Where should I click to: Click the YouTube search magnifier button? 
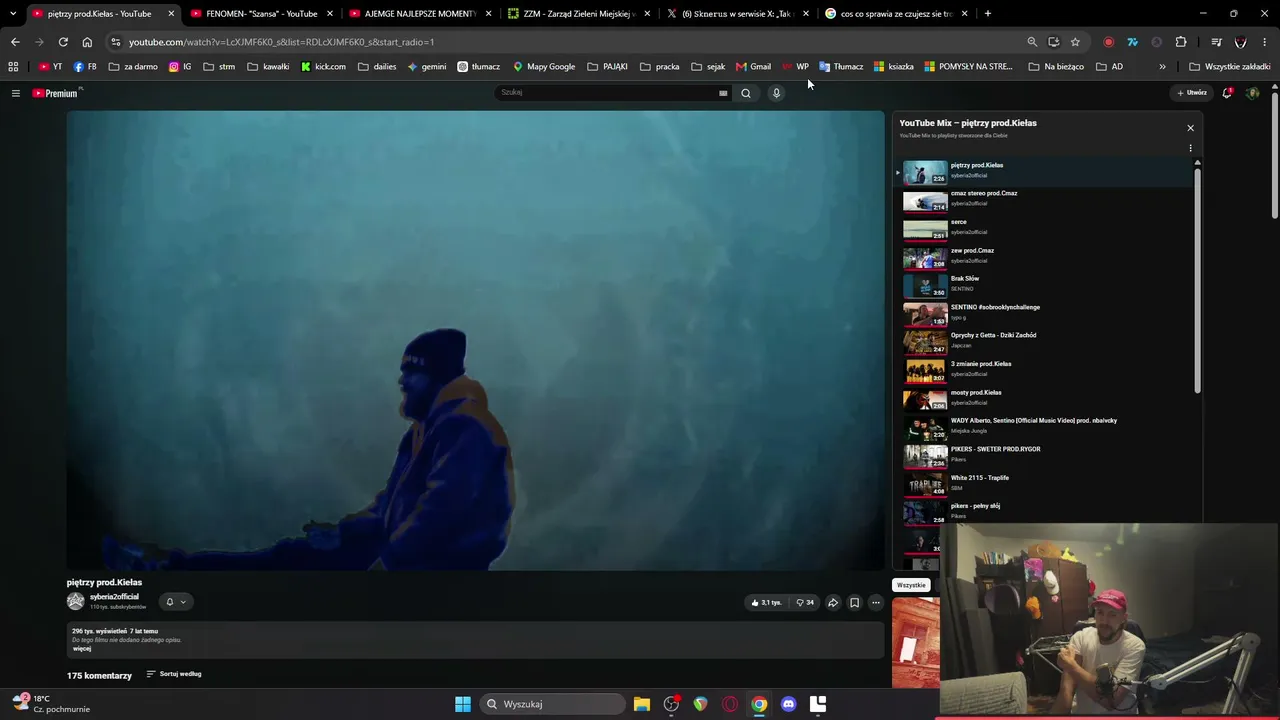[x=745, y=93]
